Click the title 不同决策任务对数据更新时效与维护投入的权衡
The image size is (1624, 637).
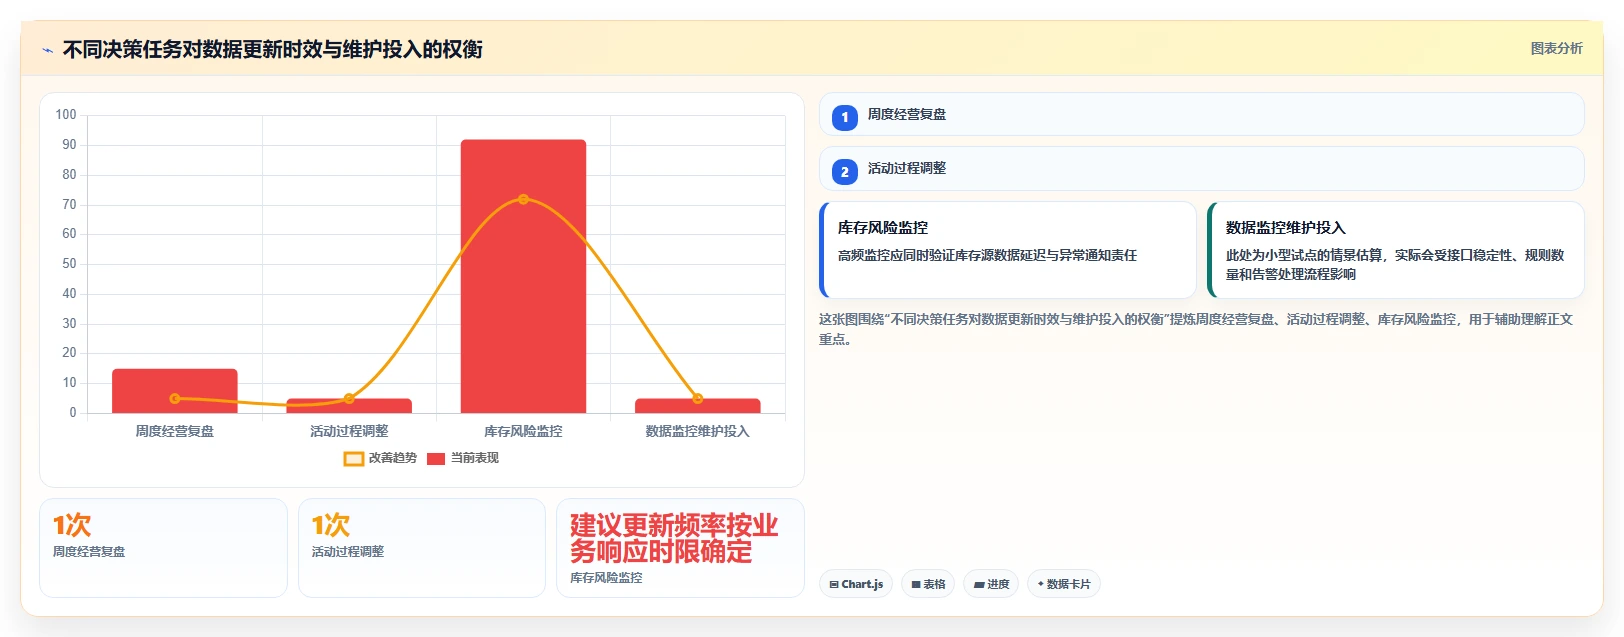click(273, 50)
